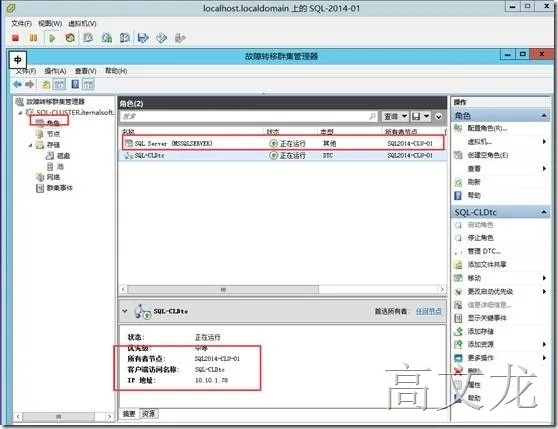Open the 操作(A) menu
The width and height of the screenshot is (558, 429).
[55, 71]
